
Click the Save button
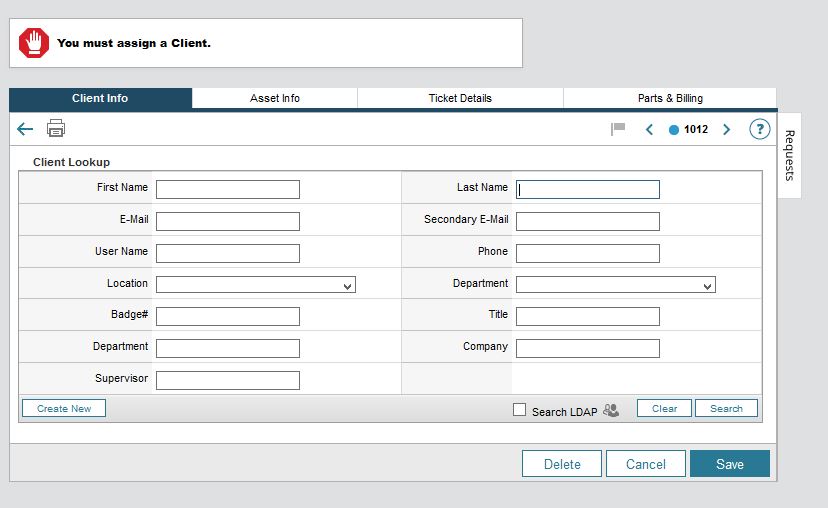point(730,464)
